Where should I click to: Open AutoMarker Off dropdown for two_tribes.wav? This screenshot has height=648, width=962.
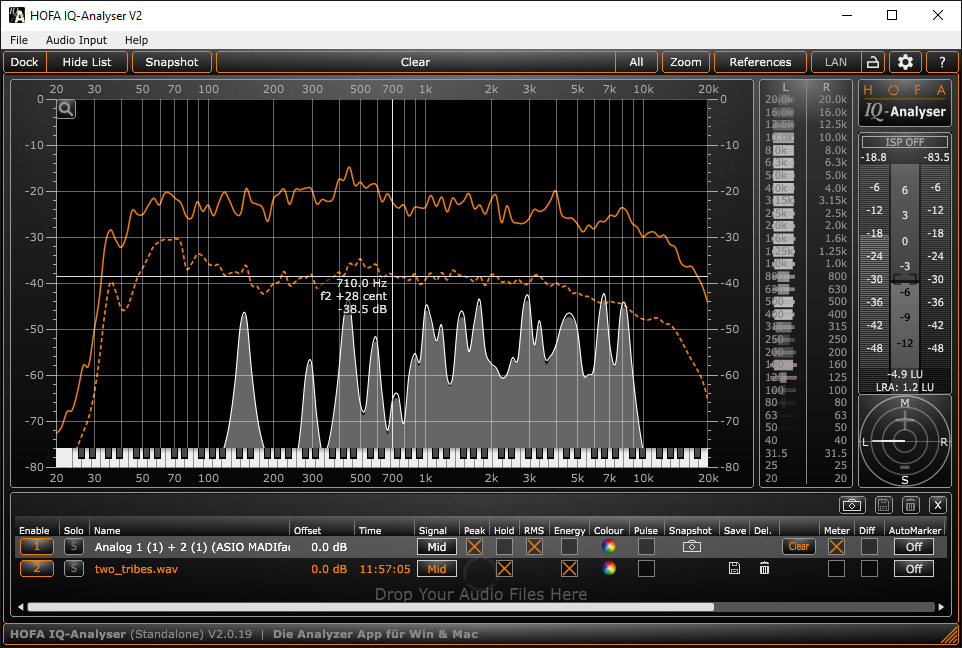(x=913, y=569)
